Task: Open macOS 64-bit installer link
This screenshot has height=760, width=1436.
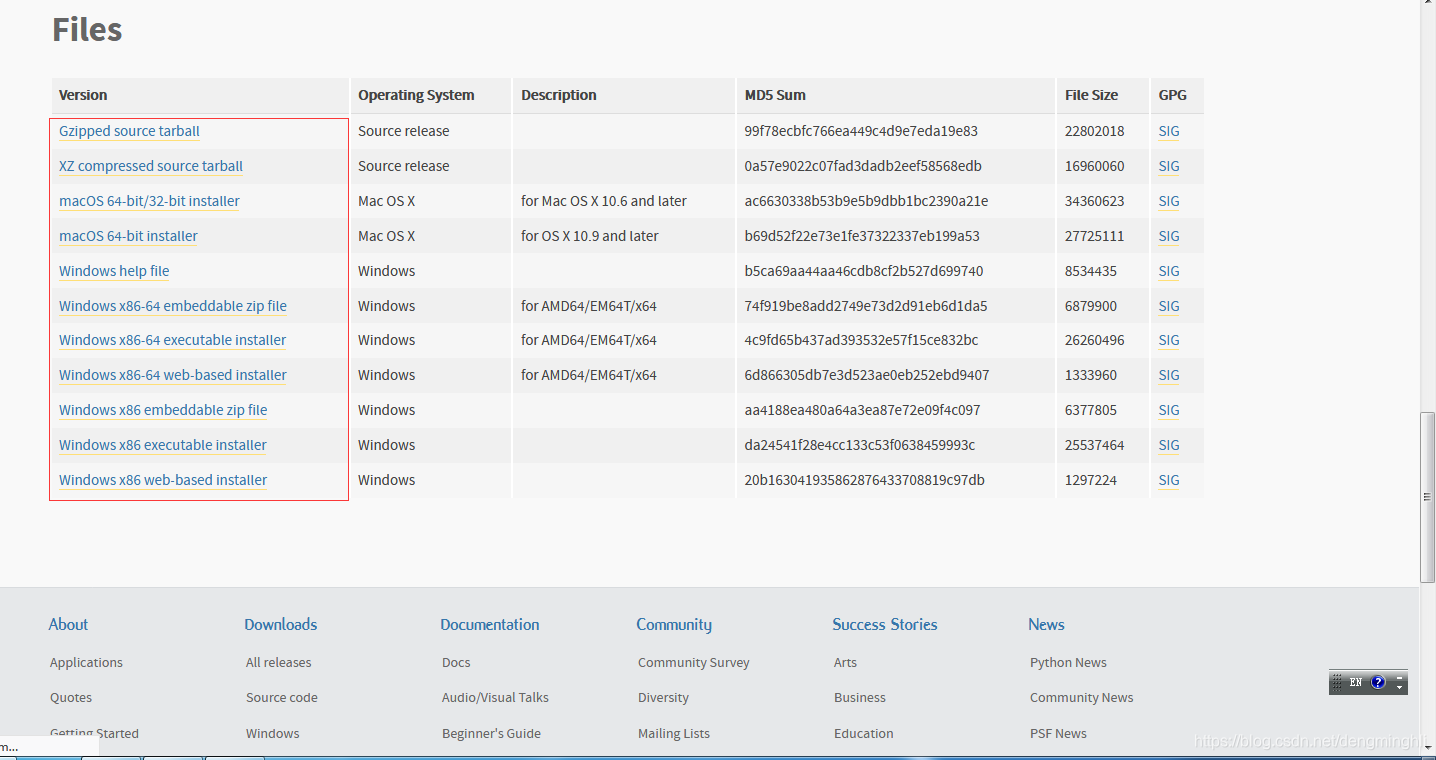Action: (x=128, y=236)
